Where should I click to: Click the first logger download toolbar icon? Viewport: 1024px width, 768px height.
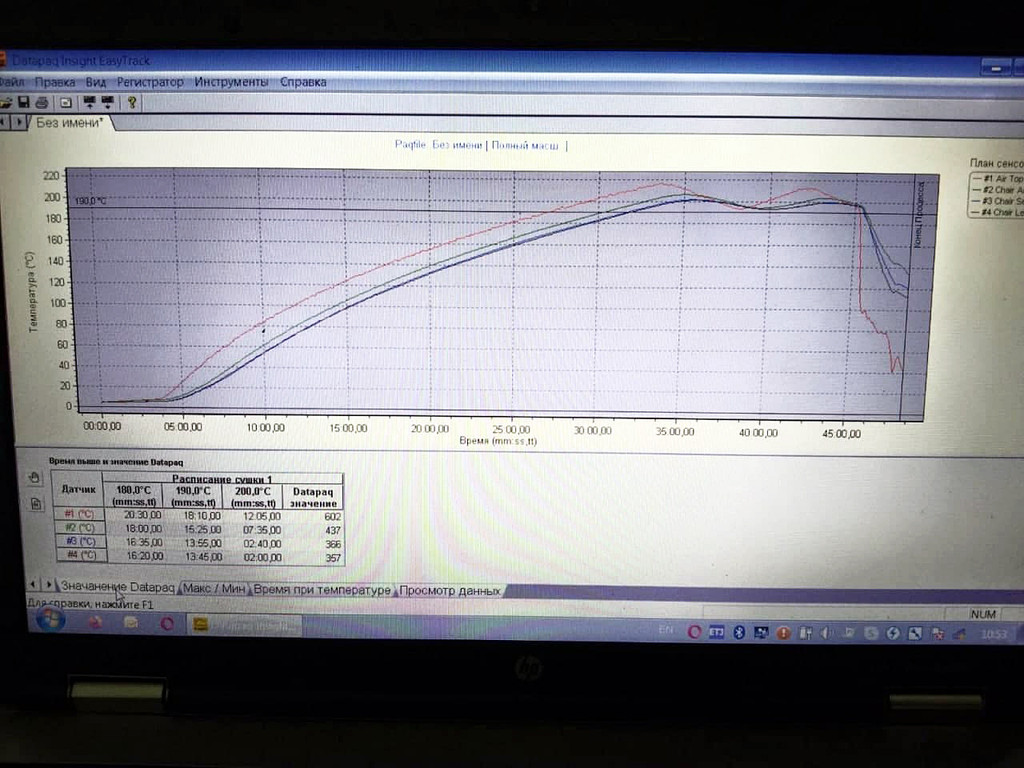(x=89, y=102)
